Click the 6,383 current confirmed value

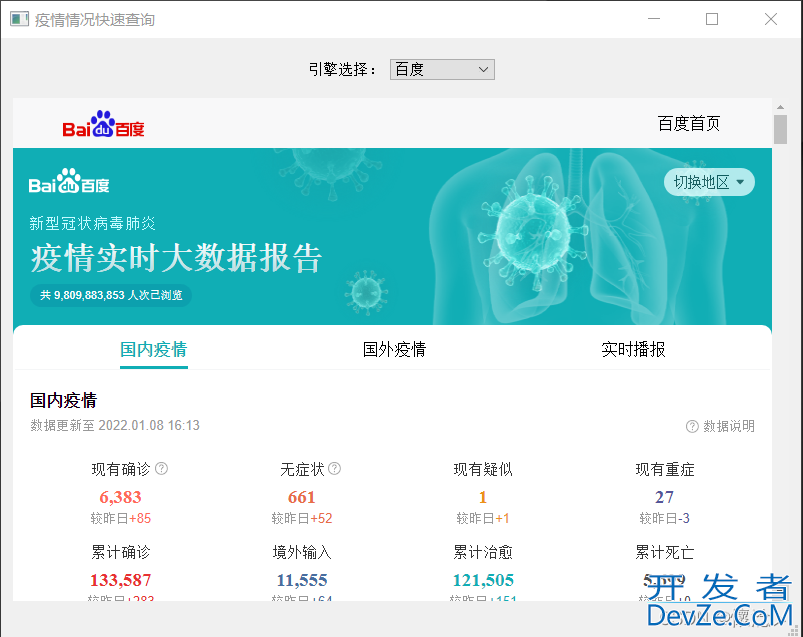coord(120,497)
